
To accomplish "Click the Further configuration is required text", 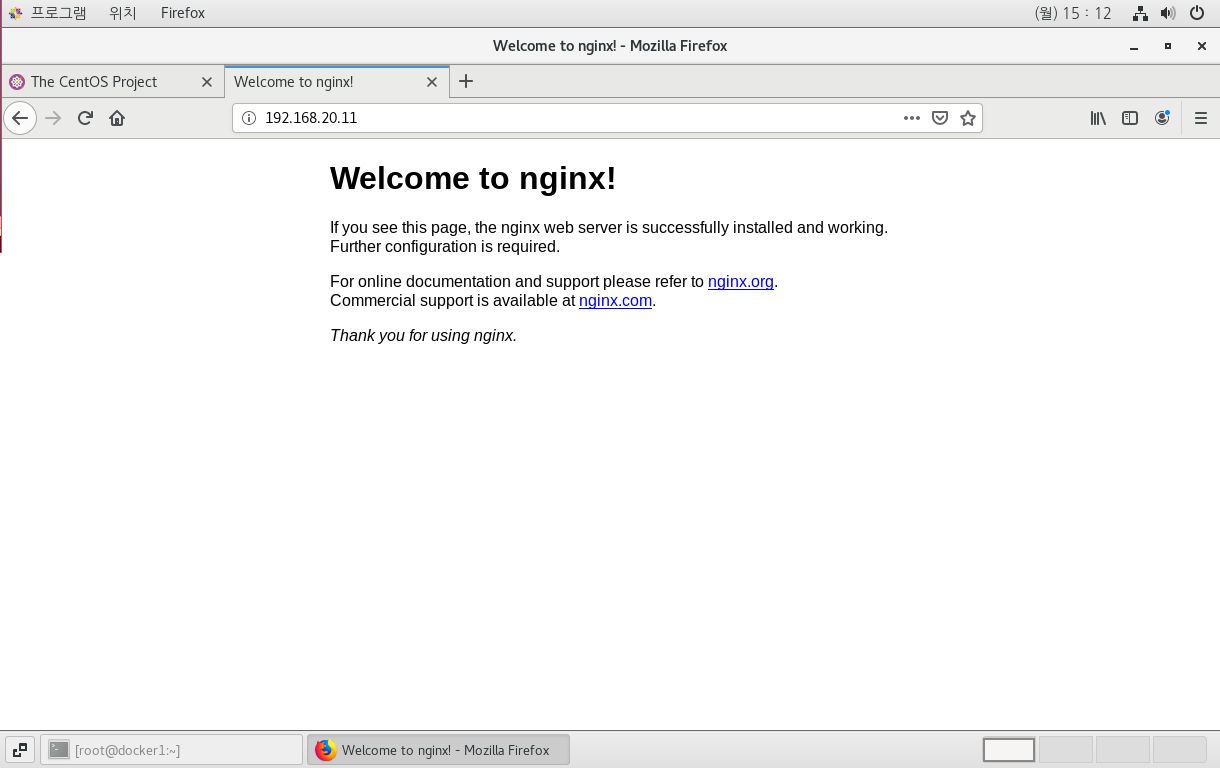I will [445, 247].
